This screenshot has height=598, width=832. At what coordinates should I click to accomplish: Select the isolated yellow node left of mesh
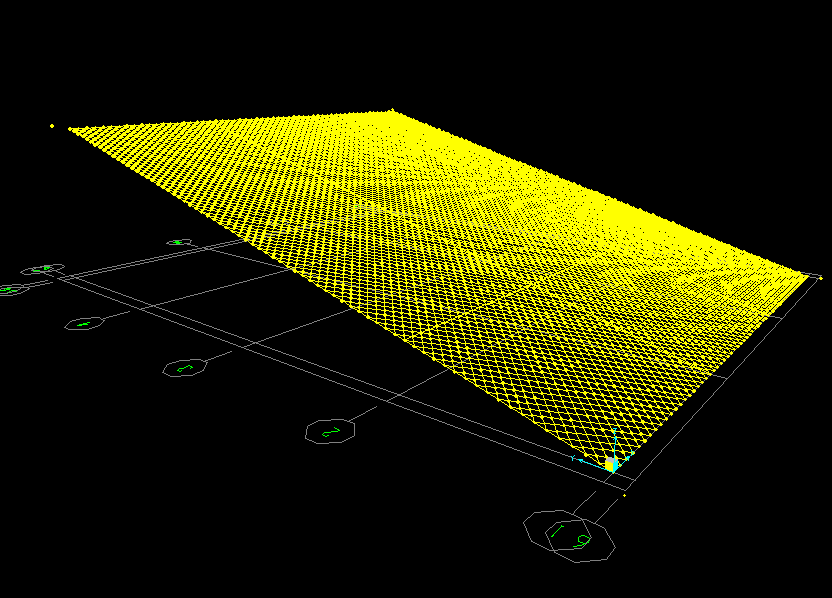(x=52, y=126)
